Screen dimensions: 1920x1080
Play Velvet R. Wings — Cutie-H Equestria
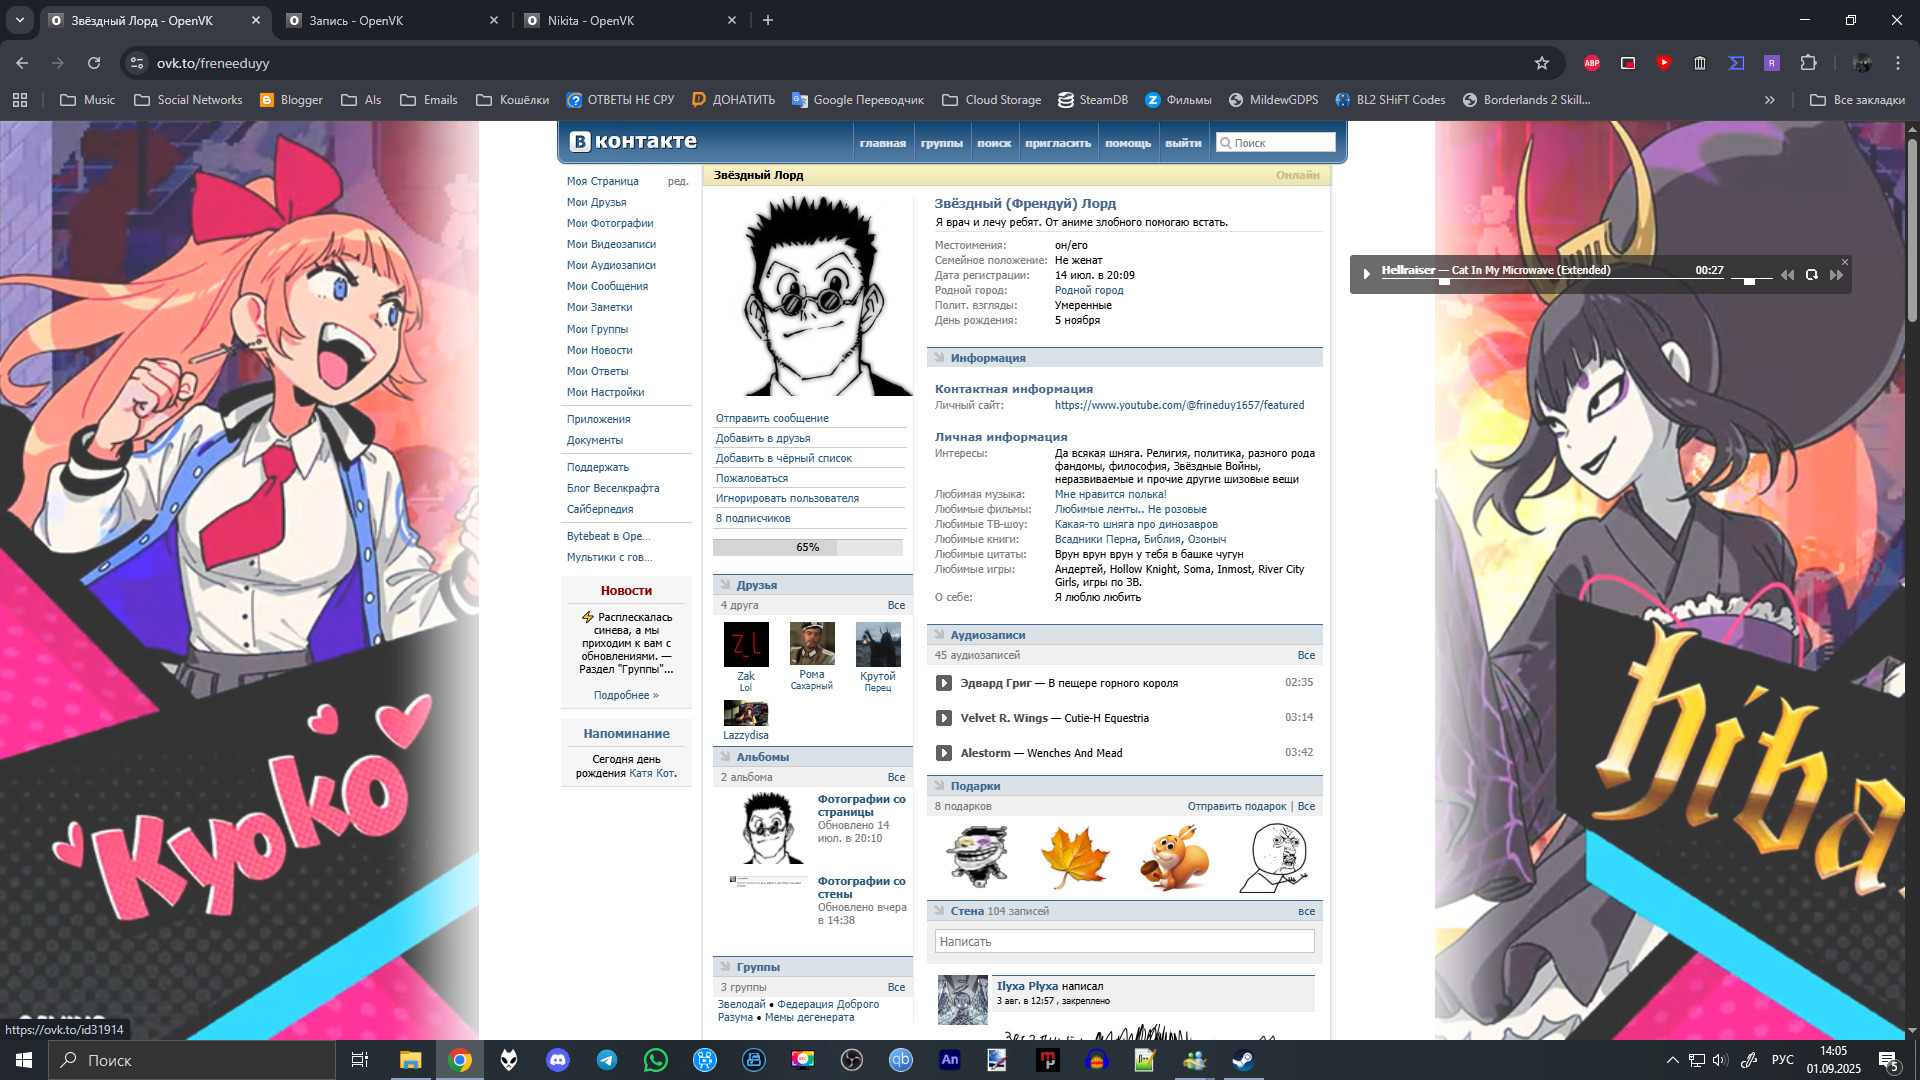(943, 718)
